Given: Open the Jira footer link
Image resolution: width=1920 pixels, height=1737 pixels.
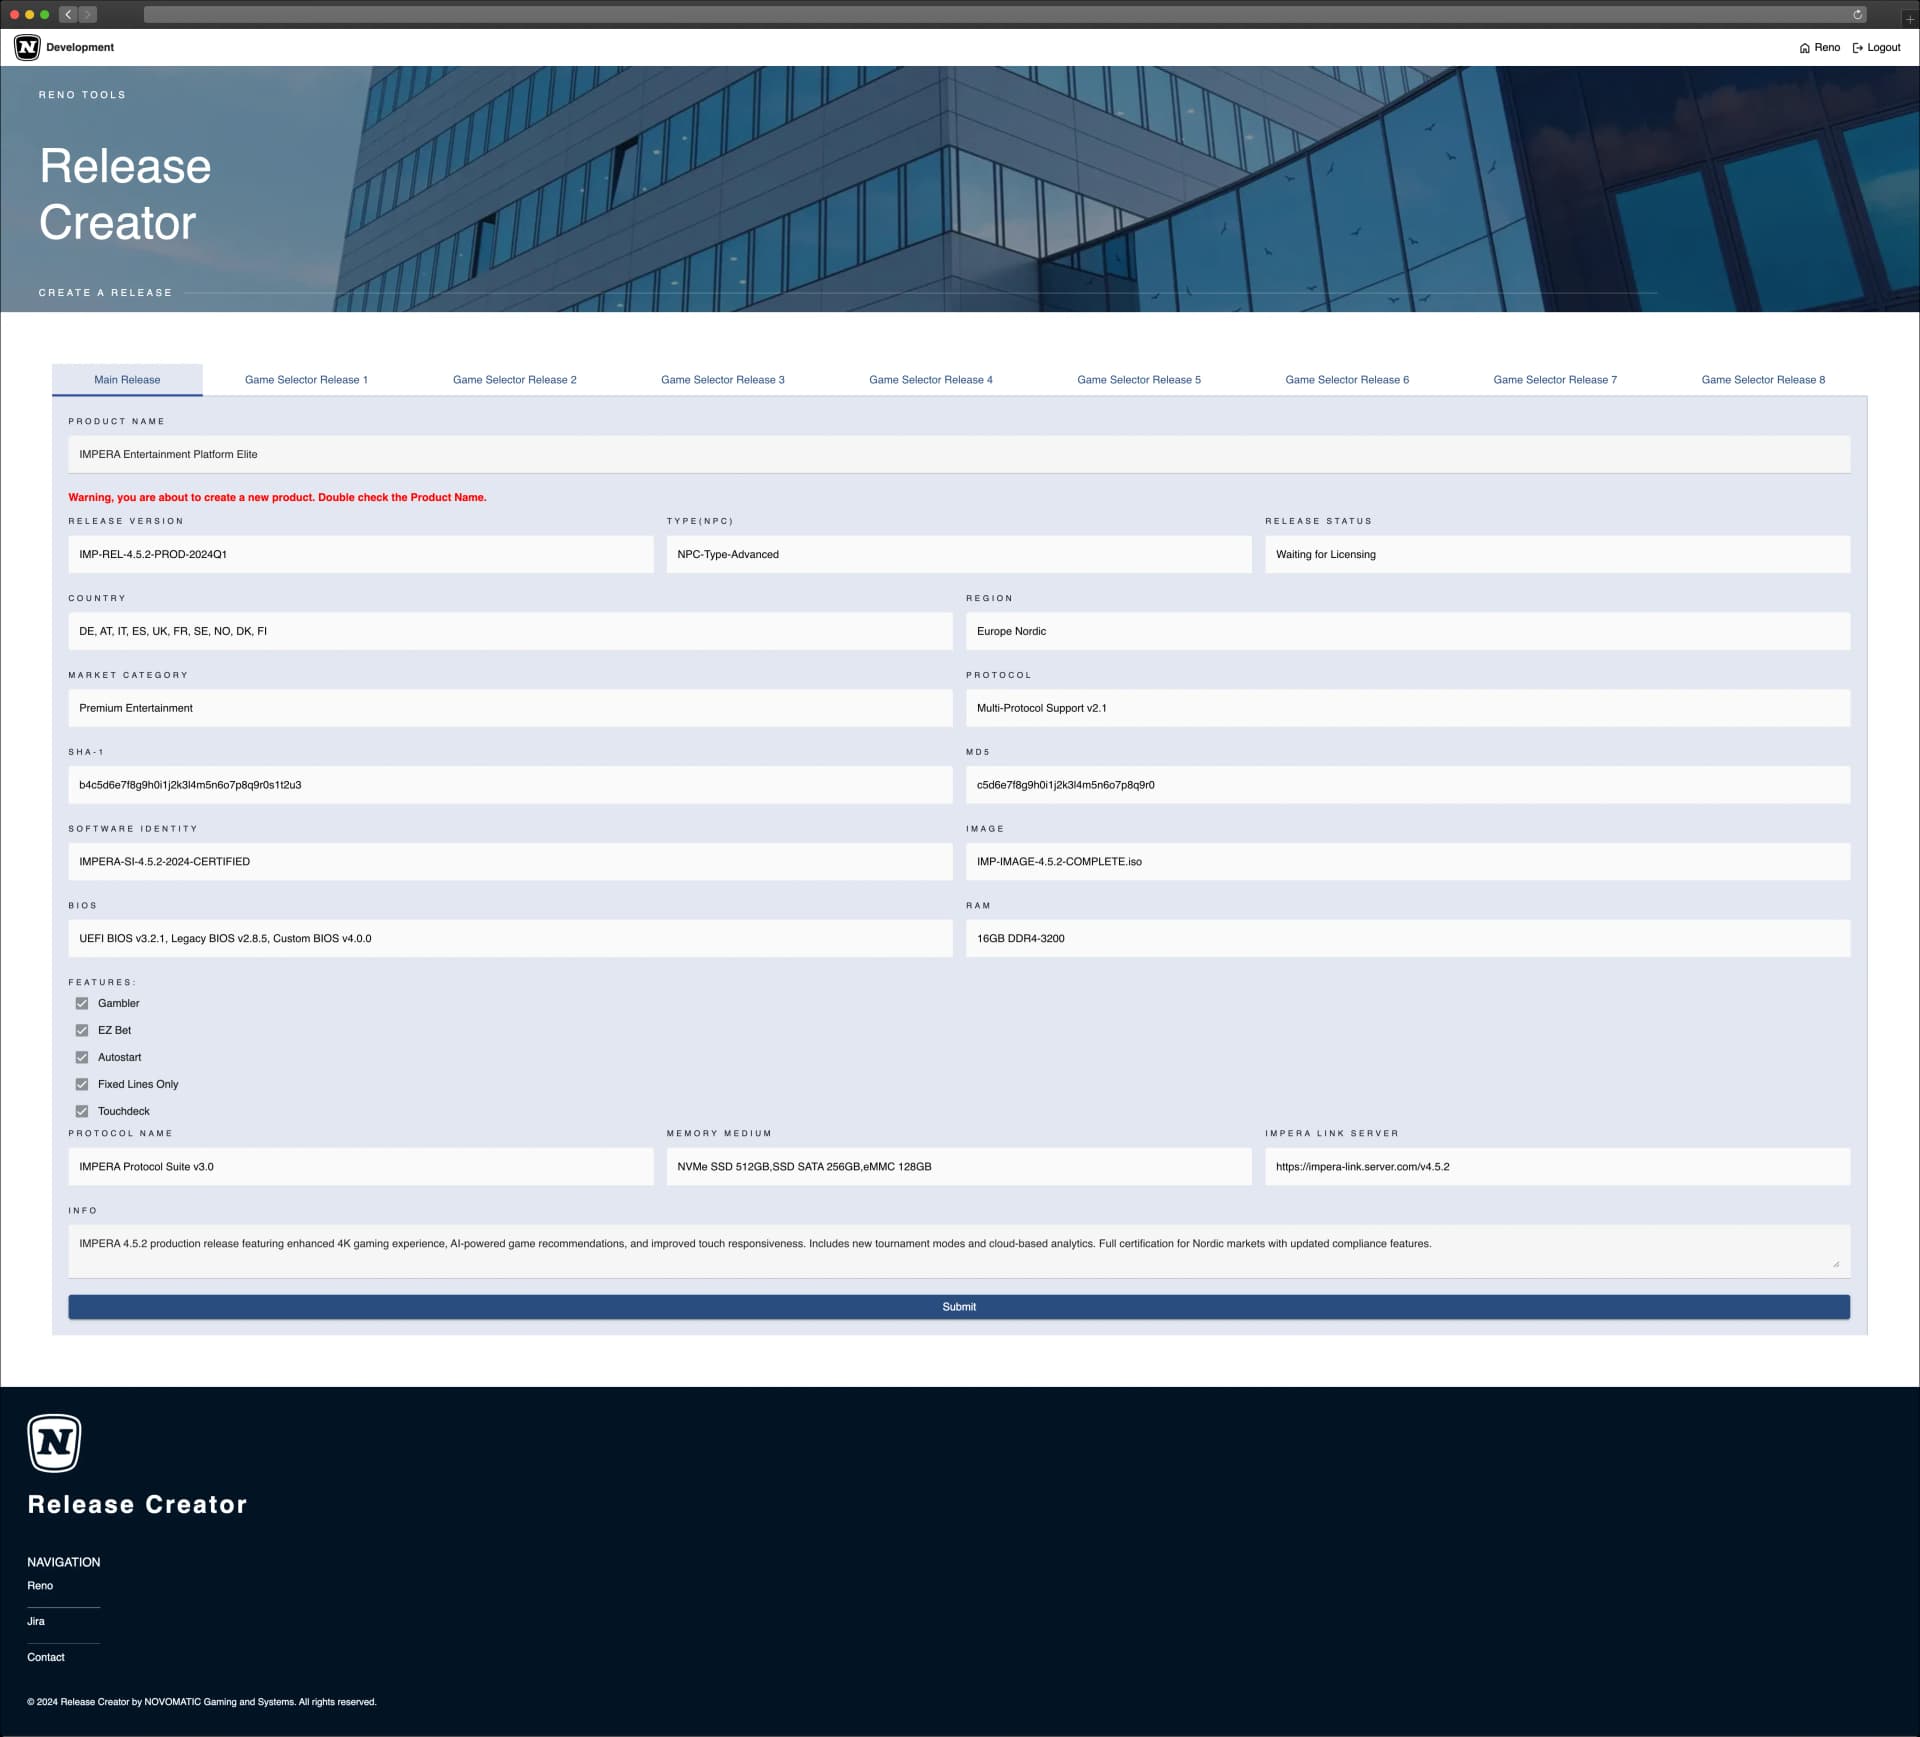Looking at the screenshot, I should [x=36, y=1622].
